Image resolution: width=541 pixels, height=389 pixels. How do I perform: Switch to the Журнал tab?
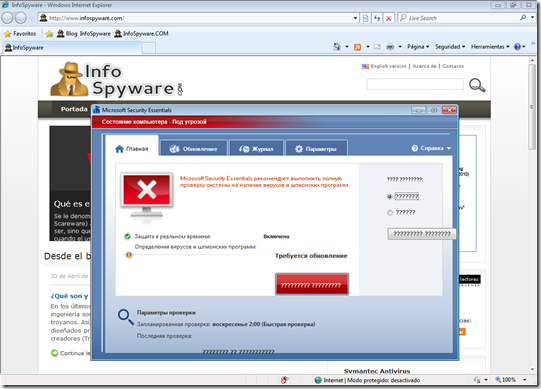coord(256,149)
